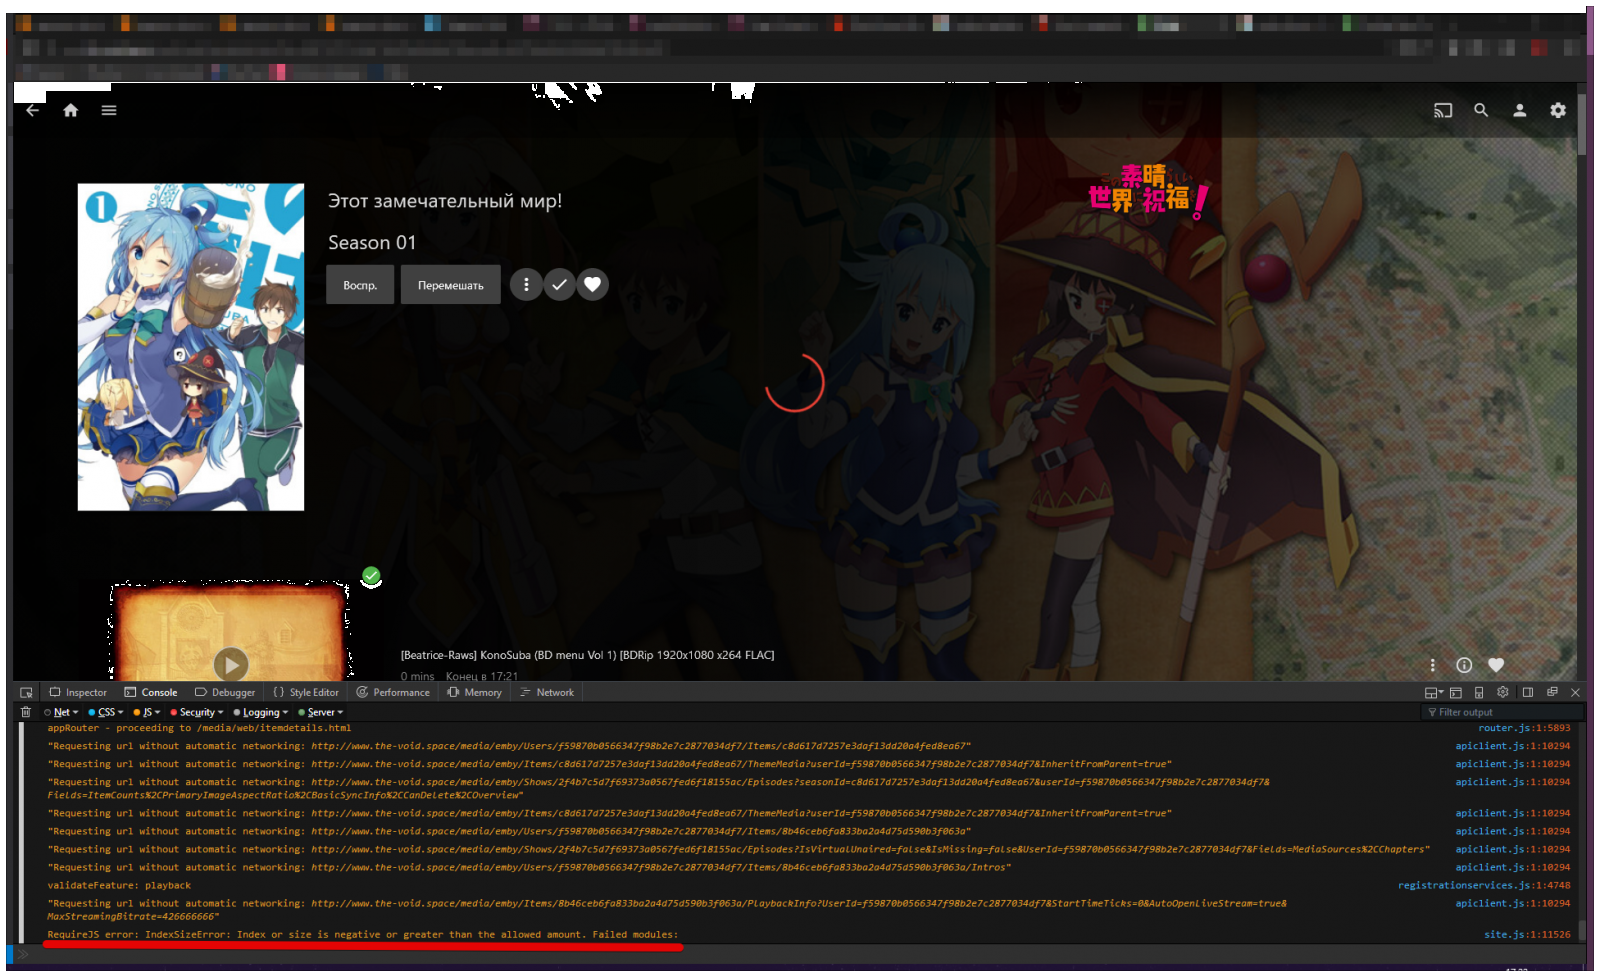Open Emby settings gear

pos(1558,110)
